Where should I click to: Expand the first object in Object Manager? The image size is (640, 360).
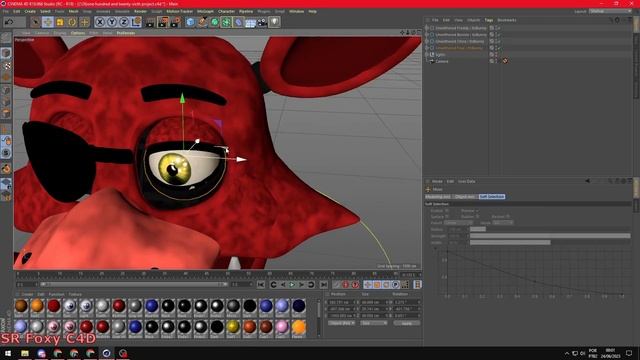tap(427, 28)
